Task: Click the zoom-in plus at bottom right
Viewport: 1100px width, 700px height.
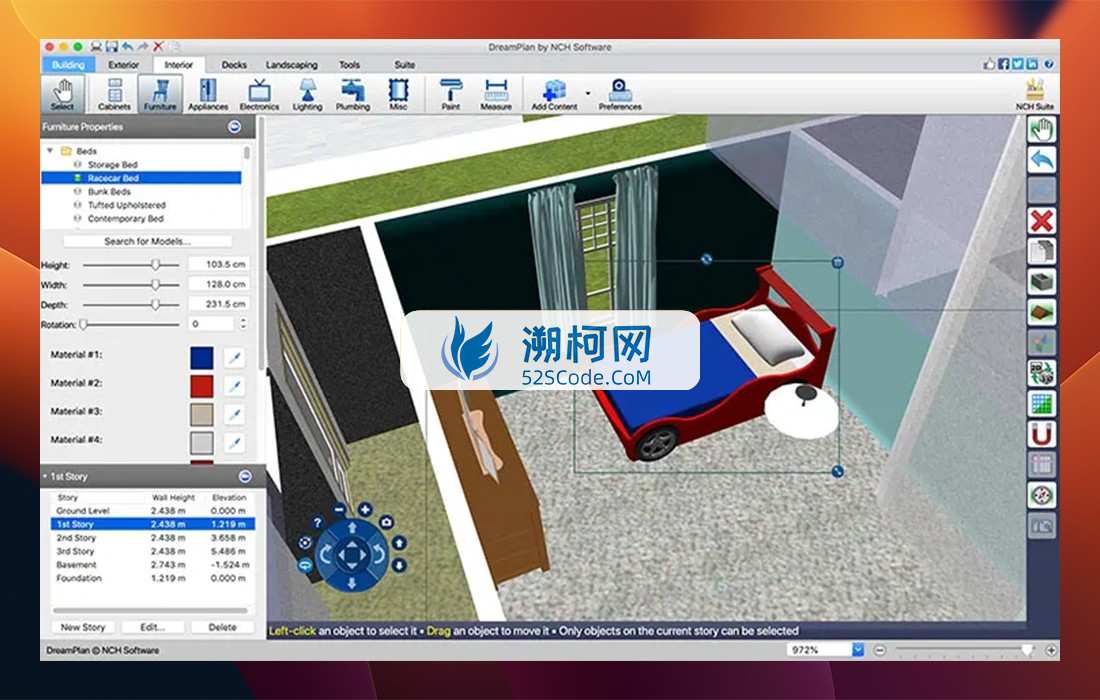Action: (1051, 650)
